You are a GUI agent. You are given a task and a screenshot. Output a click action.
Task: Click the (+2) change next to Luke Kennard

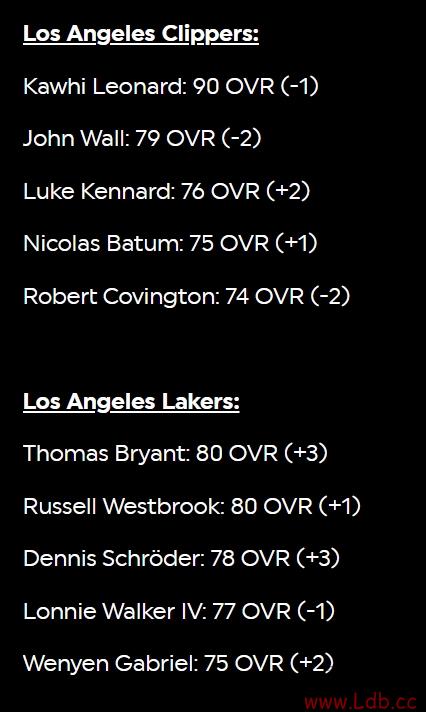pyautogui.click(x=288, y=191)
